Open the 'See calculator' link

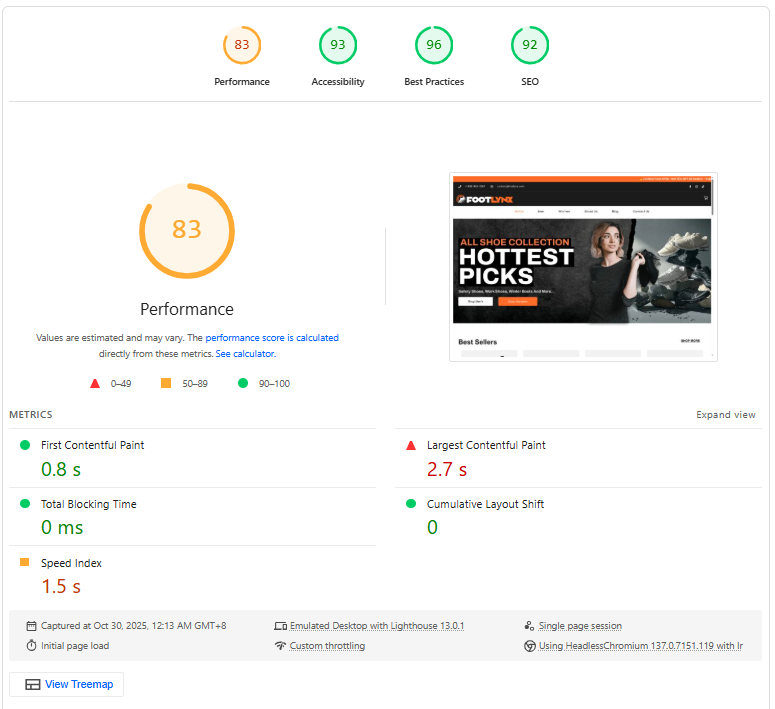point(245,354)
